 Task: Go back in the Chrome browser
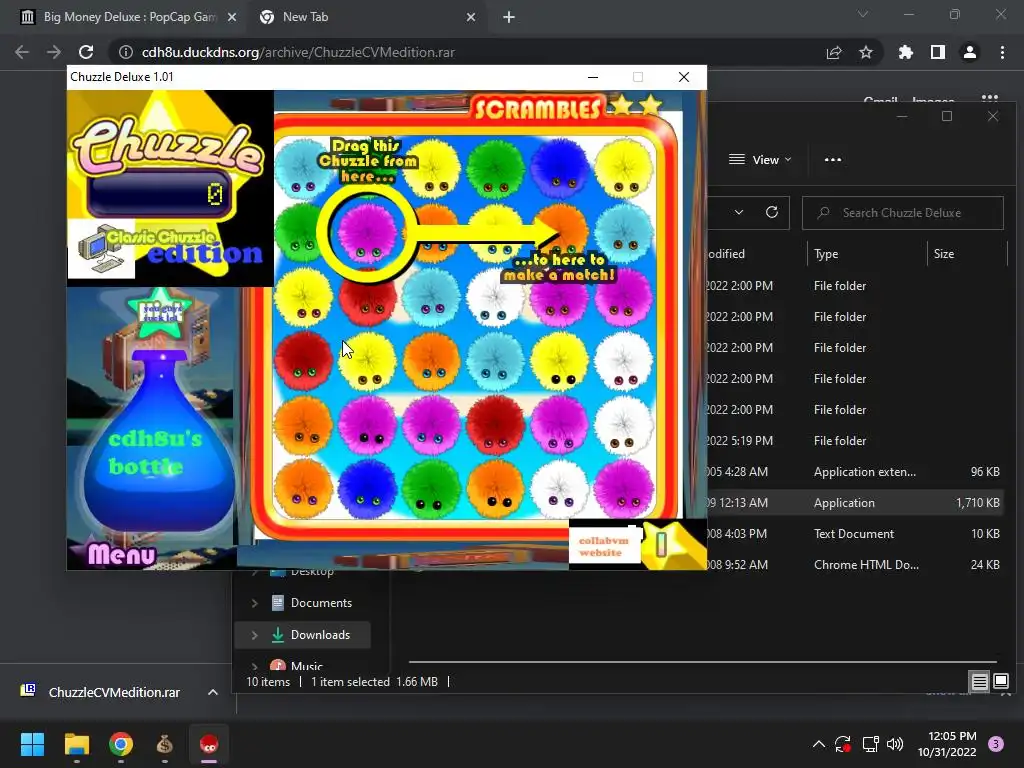click(22, 52)
